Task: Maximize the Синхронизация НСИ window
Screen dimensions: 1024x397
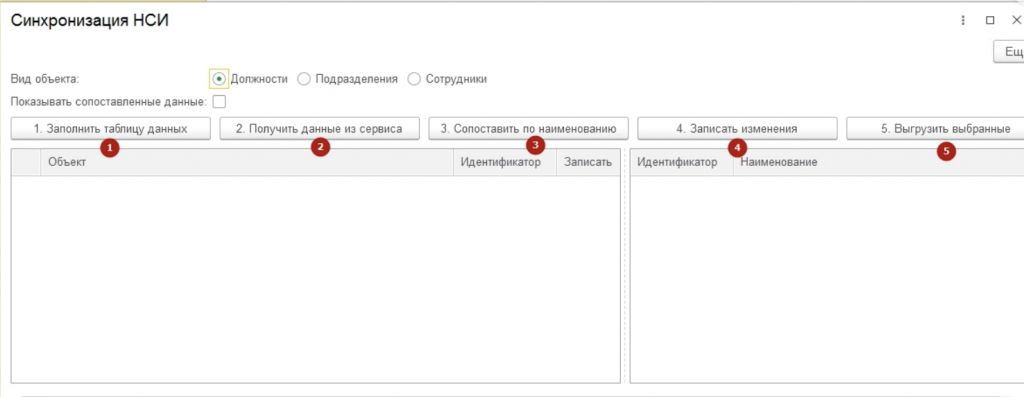Action: 990,21
